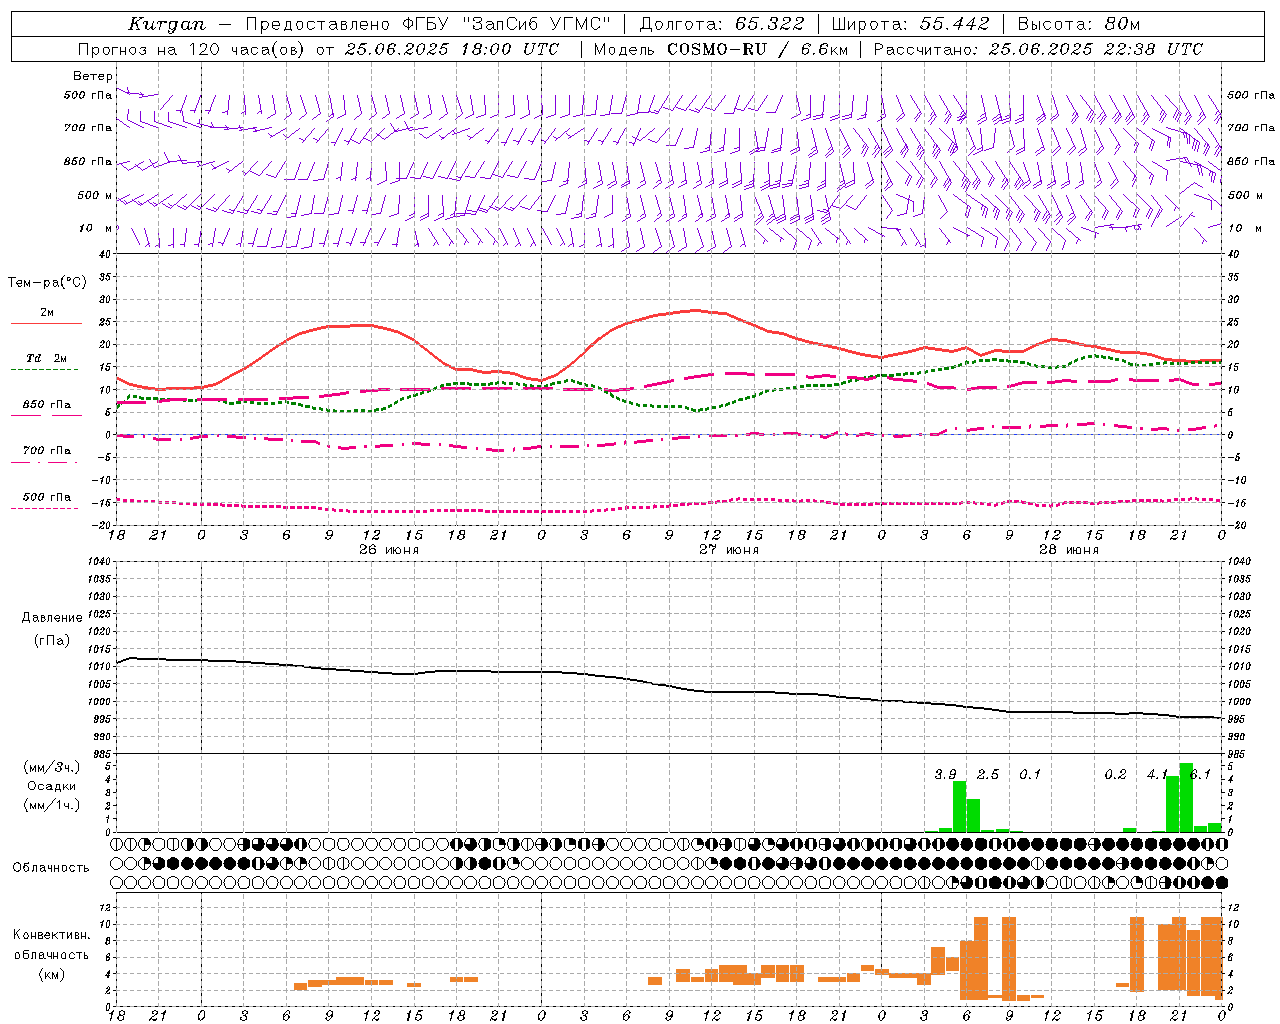Screen dimensions: 1280x1024
Task: Click the Конвективн. convective cloud label
Action: click(x=52, y=935)
